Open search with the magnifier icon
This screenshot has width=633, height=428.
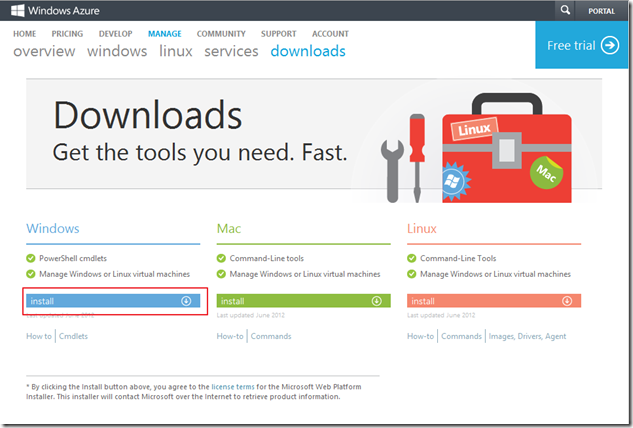tap(565, 10)
